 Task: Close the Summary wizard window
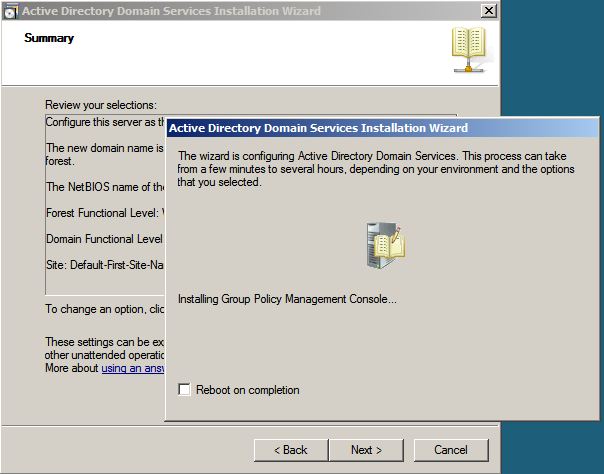coord(489,10)
